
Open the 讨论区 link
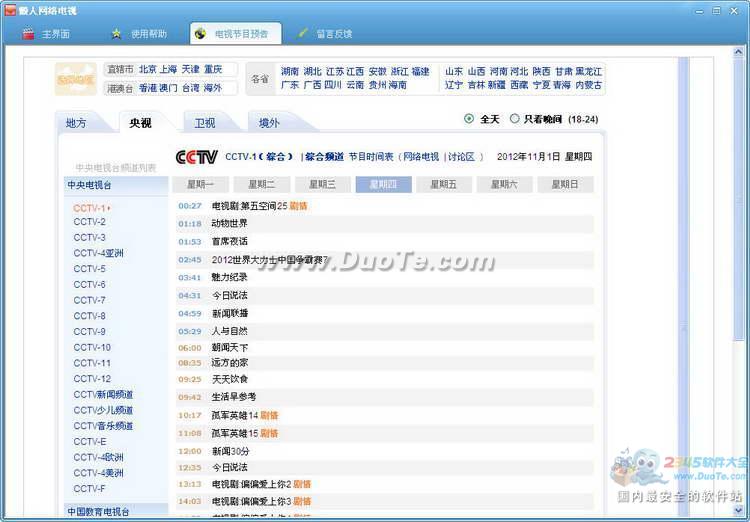[x=462, y=156]
